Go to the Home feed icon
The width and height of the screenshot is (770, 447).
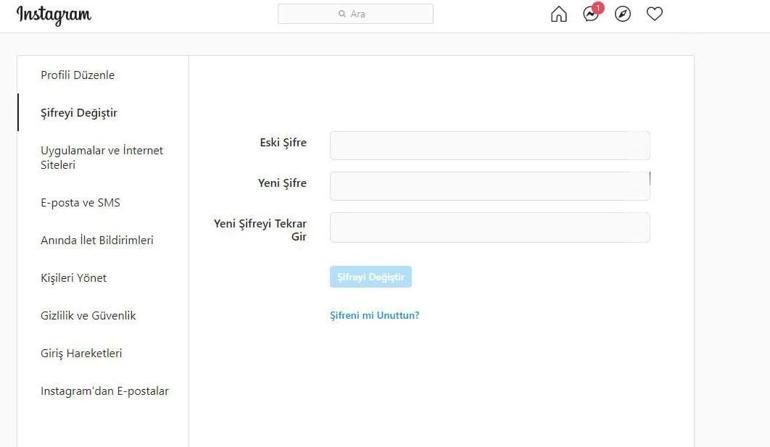click(x=559, y=14)
